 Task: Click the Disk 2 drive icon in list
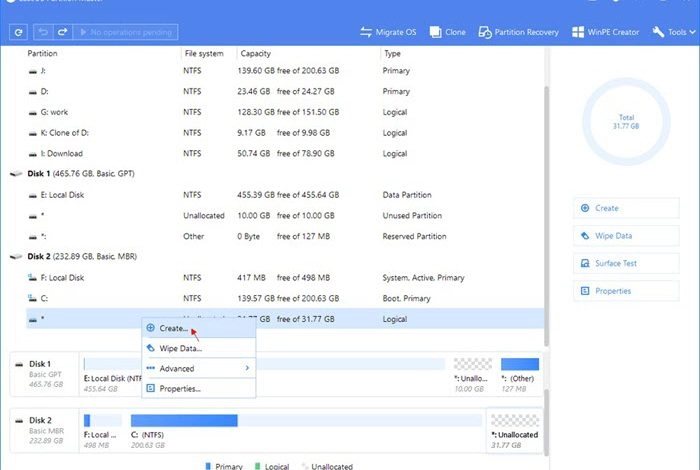[x=16, y=257]
